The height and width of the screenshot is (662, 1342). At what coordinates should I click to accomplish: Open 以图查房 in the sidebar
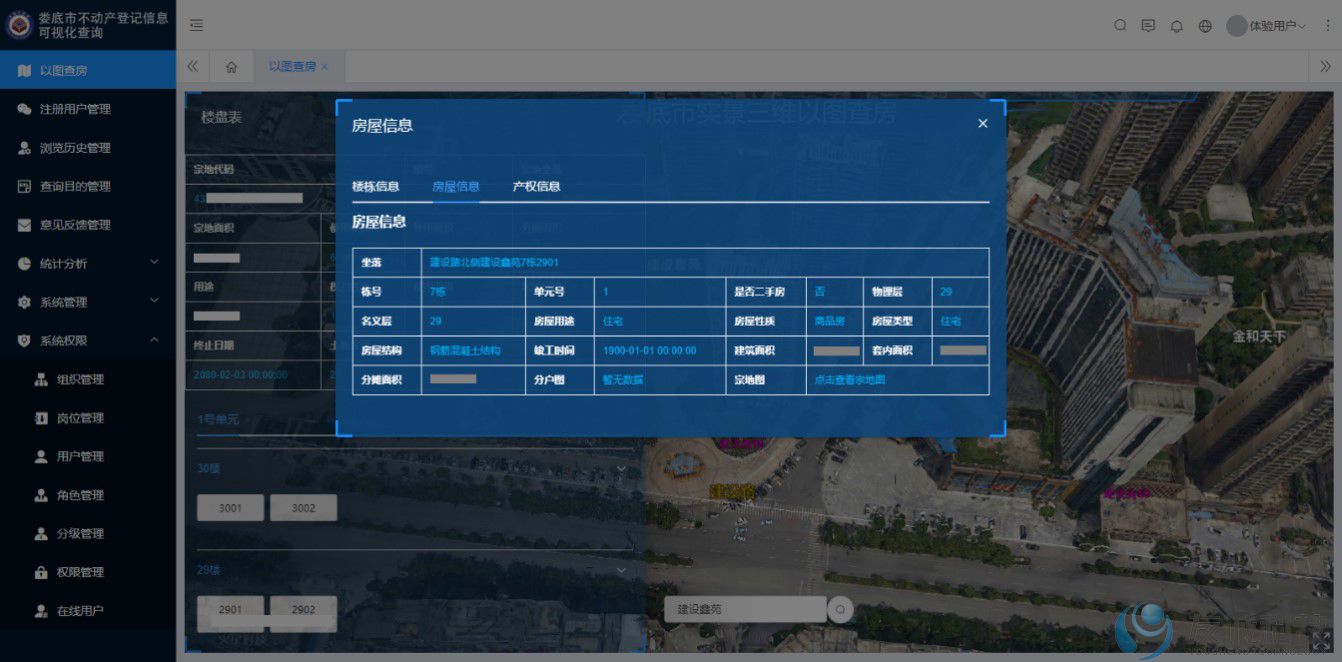click(x=88, y=71)
